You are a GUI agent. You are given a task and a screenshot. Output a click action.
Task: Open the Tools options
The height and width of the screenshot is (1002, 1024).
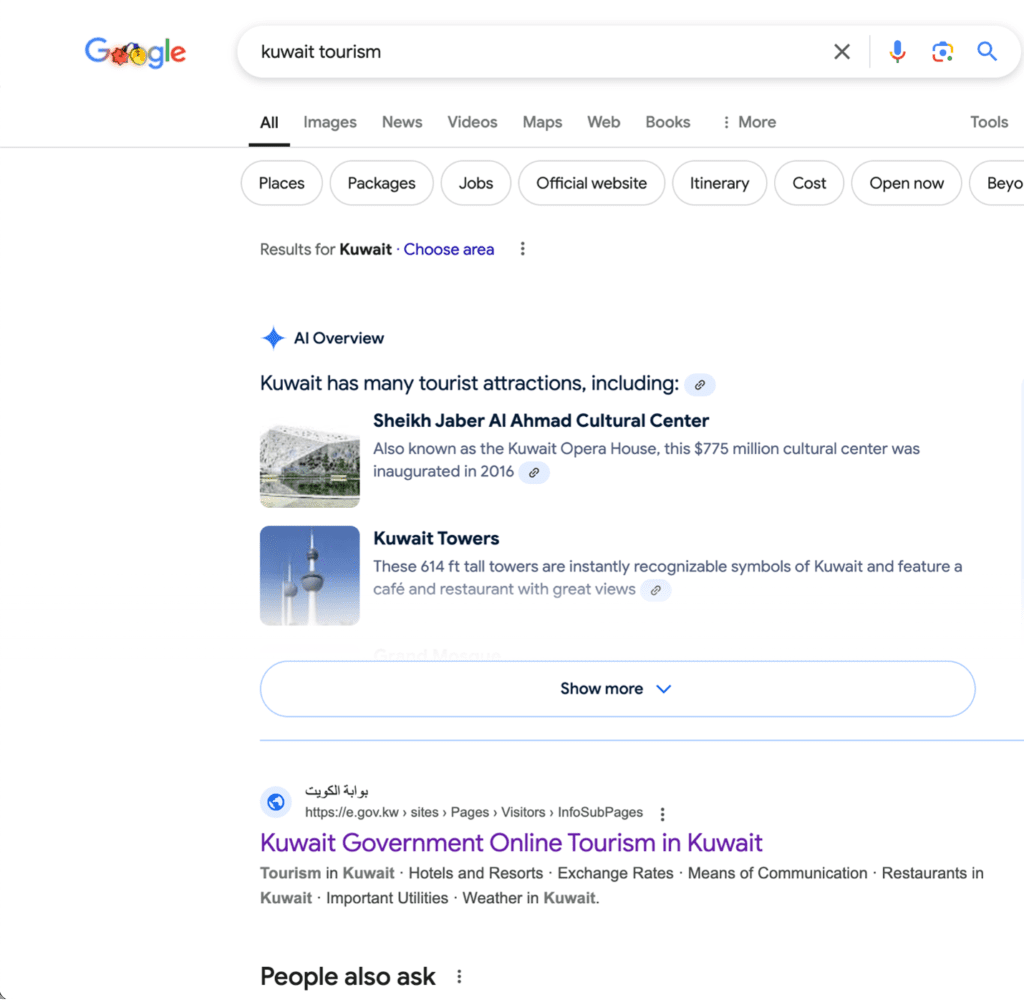click(989, 122)
